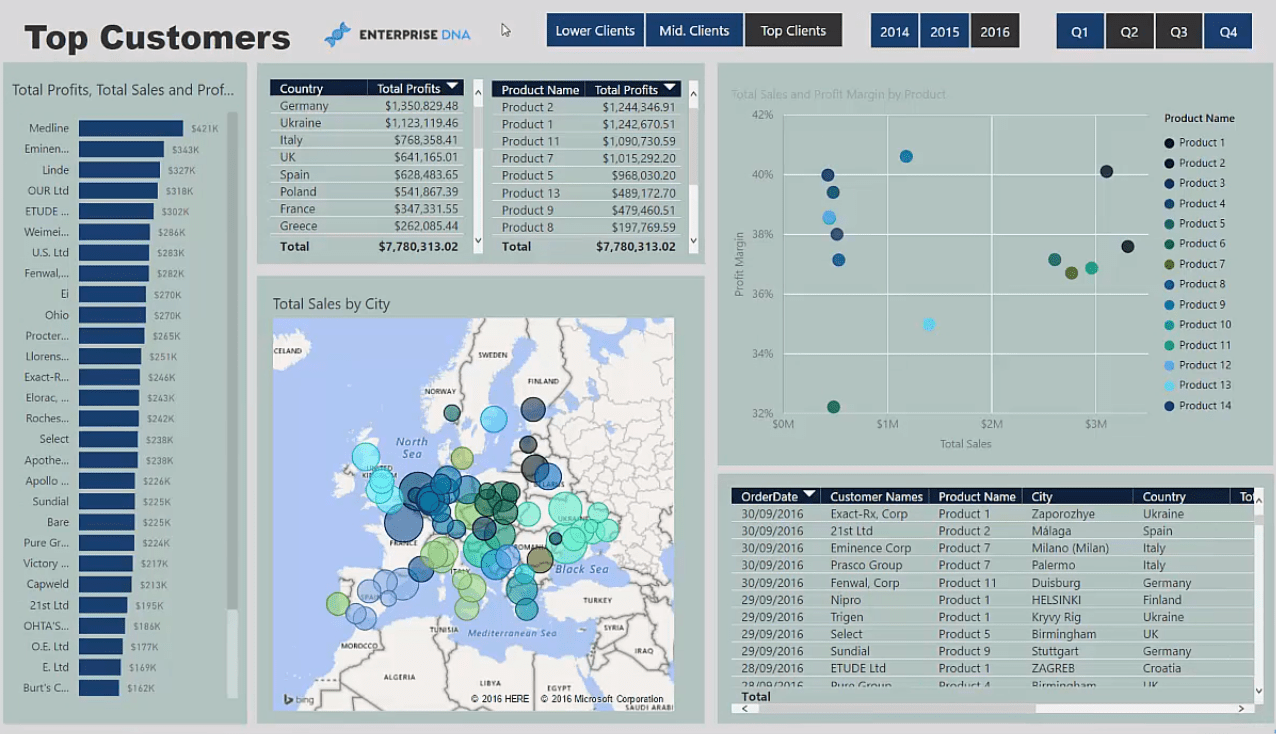The height and width of the screenshot is (734, 1276).
Task: Click the Sundial customer bar
Action: click(x=107, y=501)
